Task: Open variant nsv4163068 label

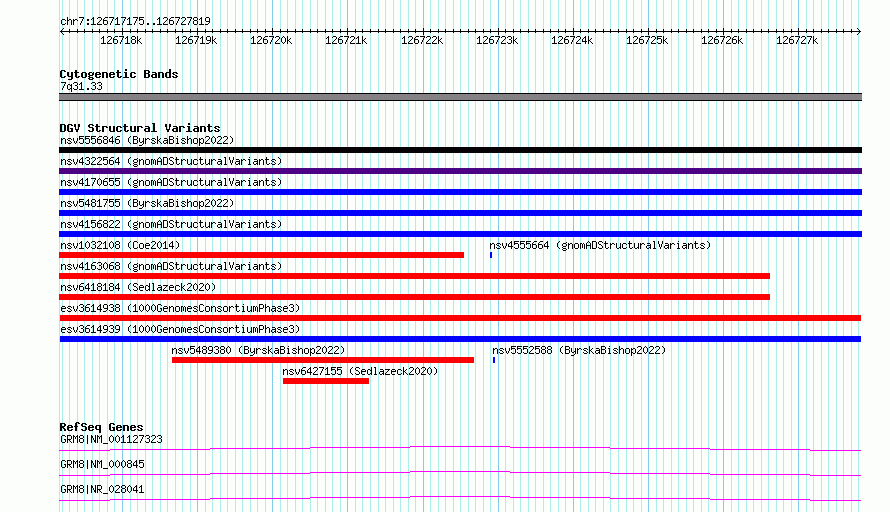Action: pos(171,266)
